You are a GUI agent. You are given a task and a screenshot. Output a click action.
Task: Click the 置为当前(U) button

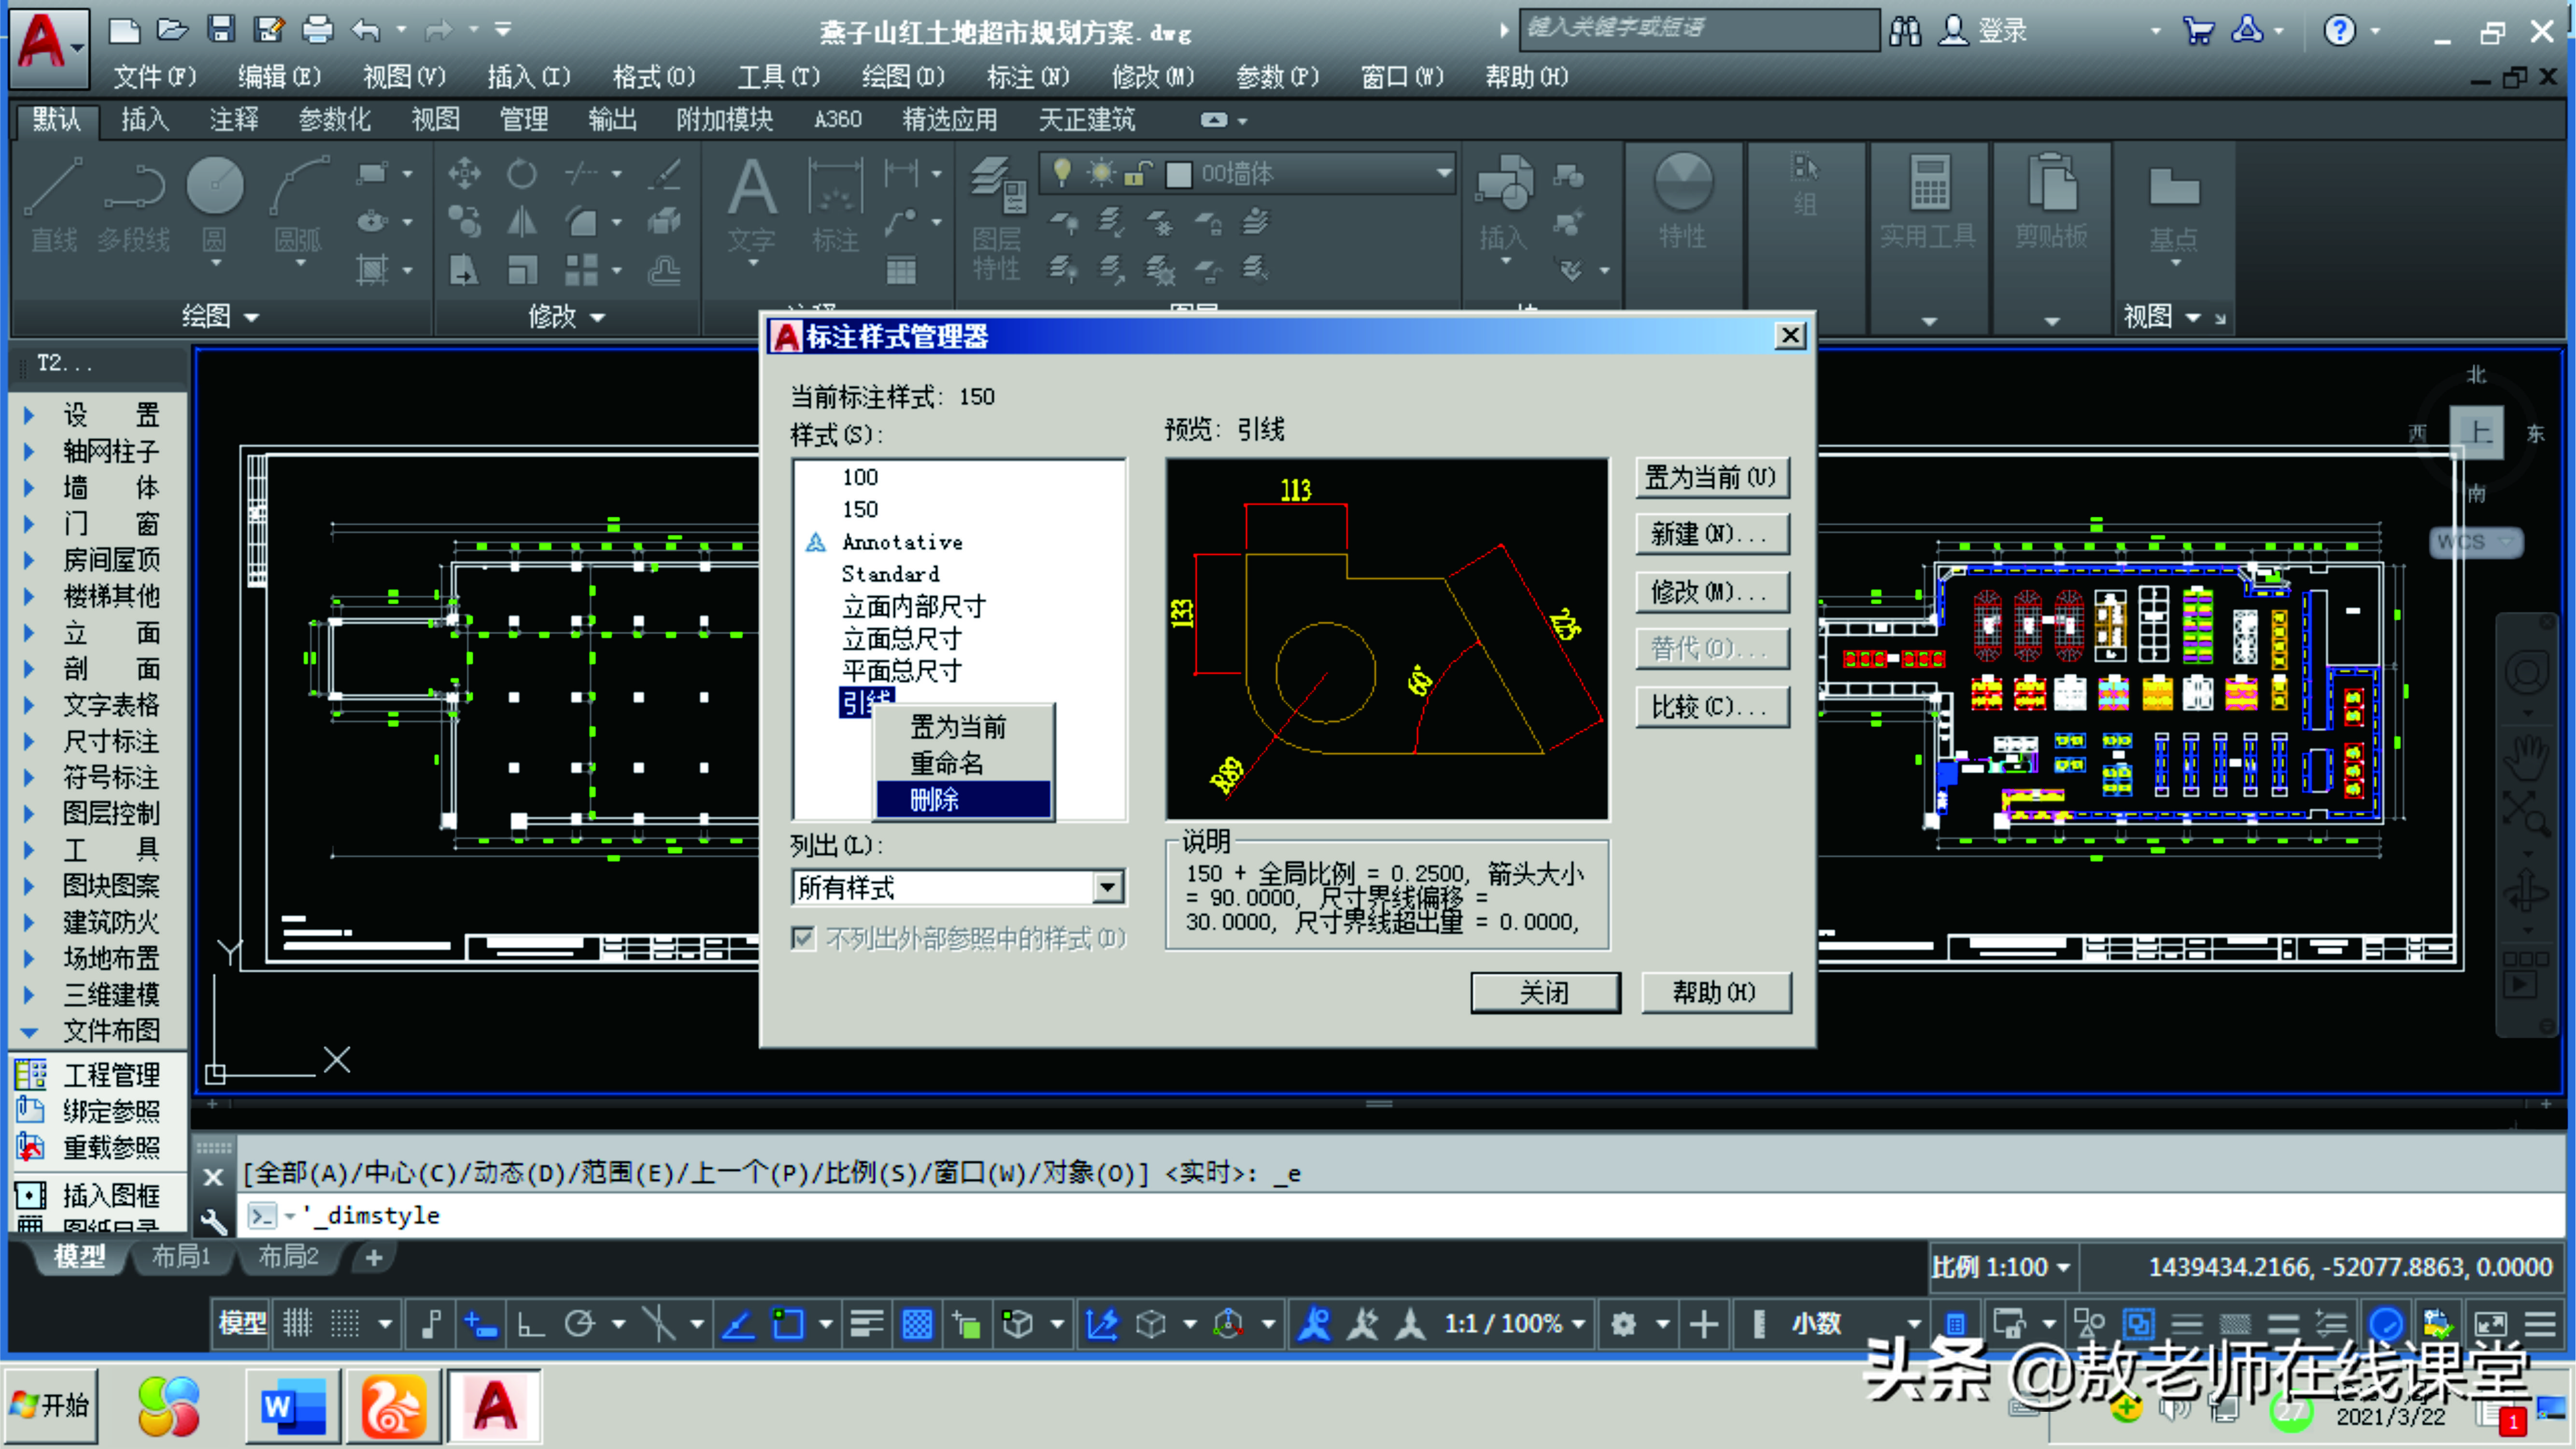(x=1712, y=478)
